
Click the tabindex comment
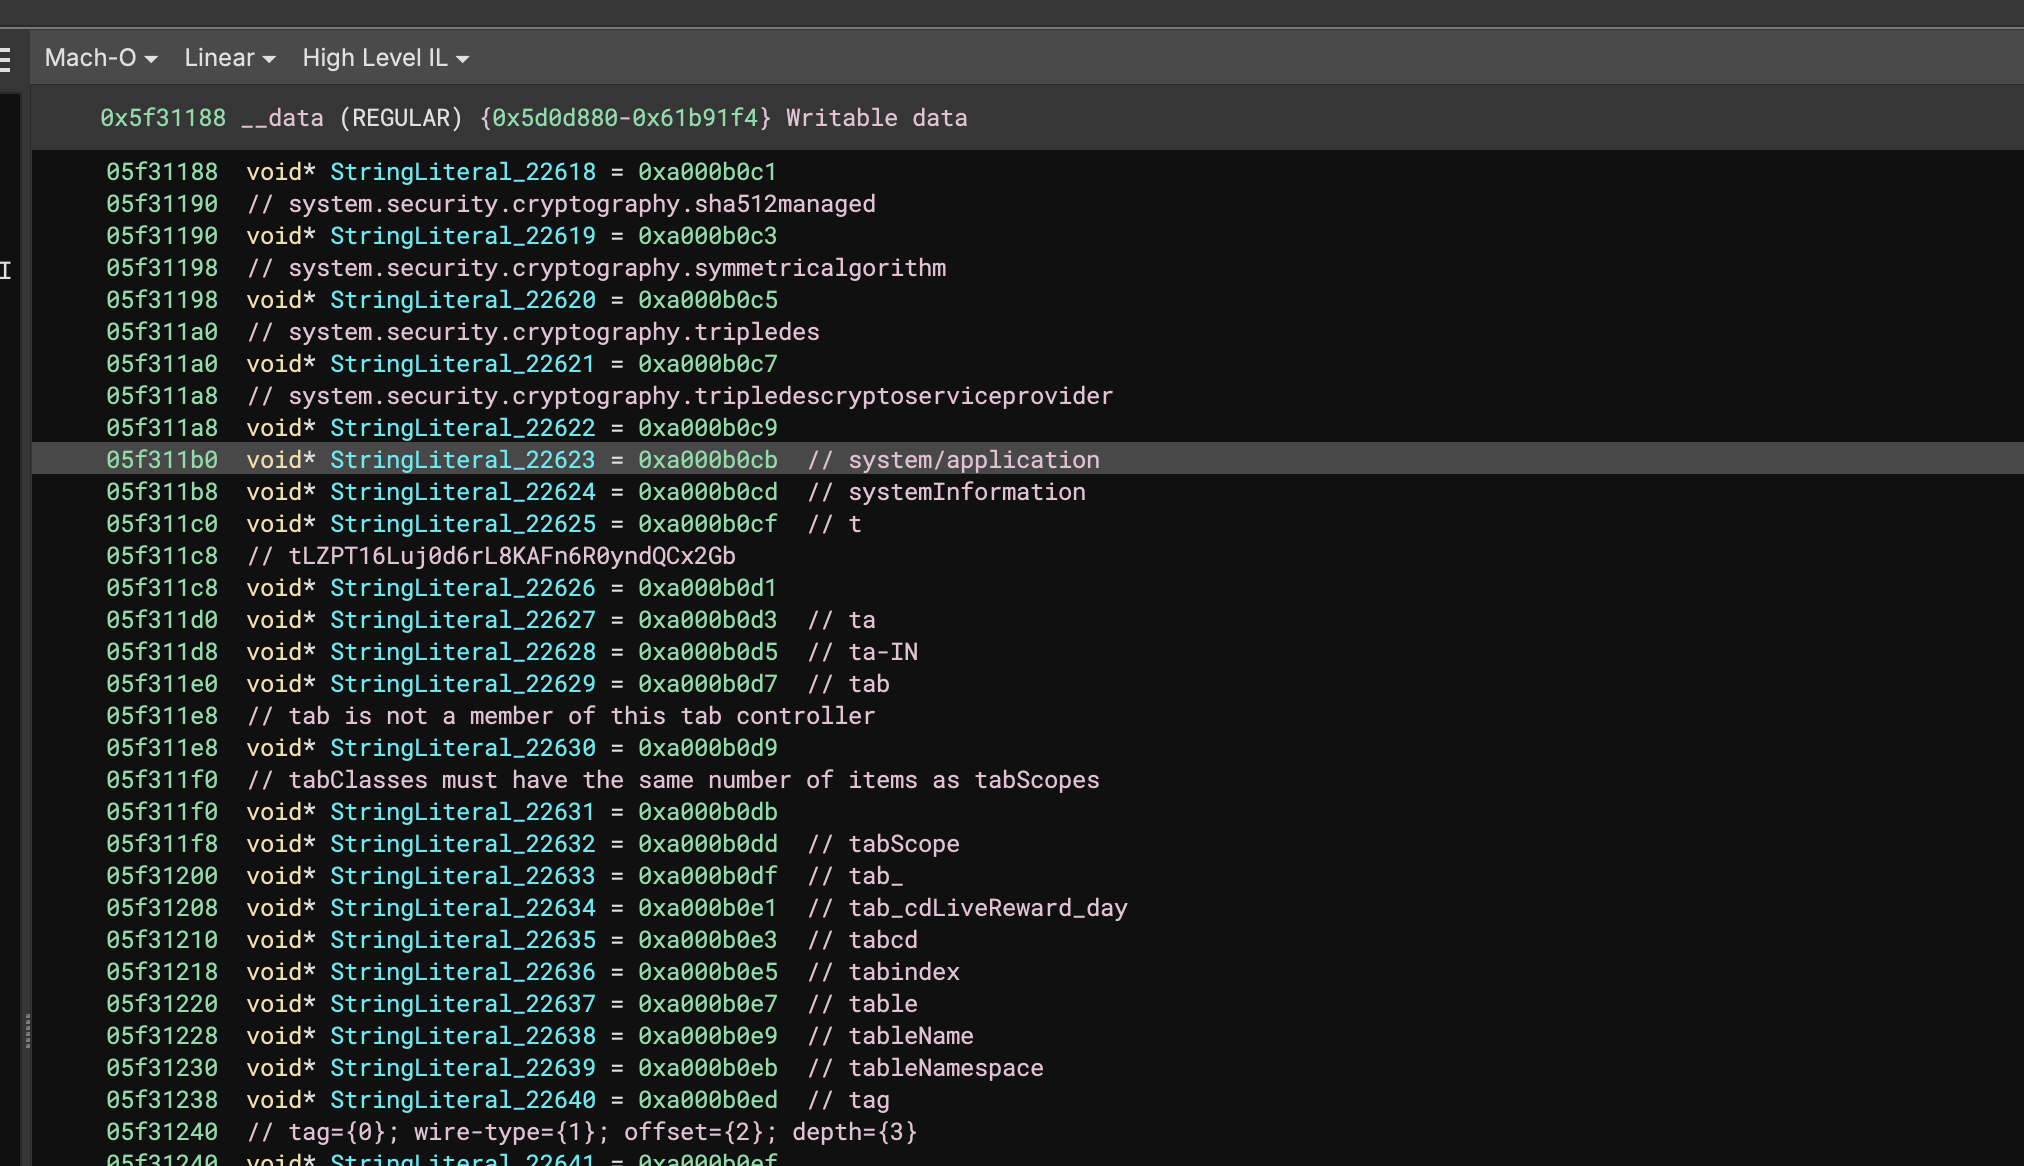pos(884,972)
